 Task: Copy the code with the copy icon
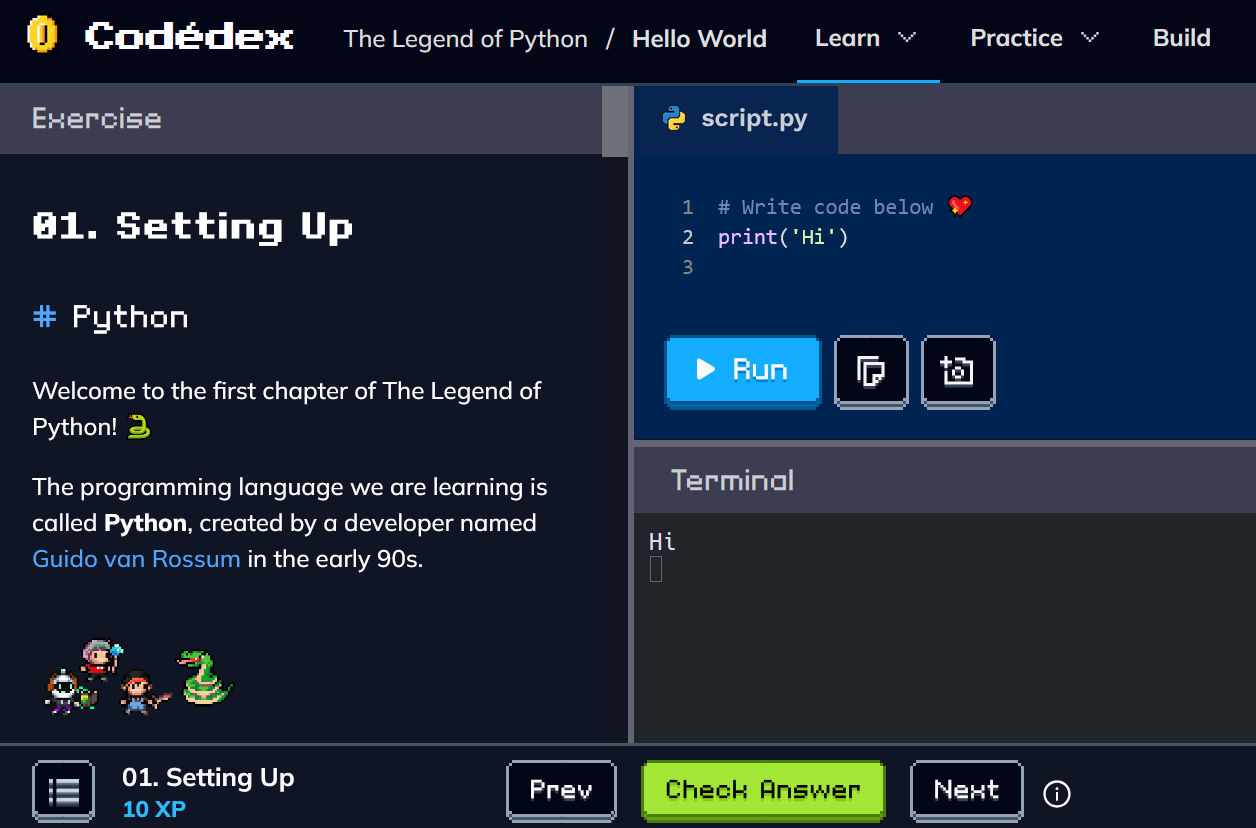[x=871, y=372]
